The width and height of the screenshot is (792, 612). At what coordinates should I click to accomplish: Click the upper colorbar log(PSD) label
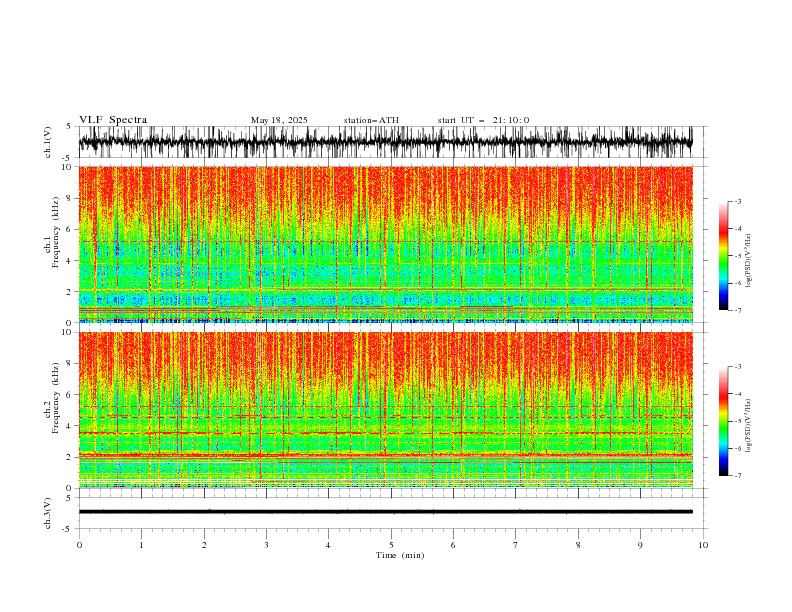[749, 261]
